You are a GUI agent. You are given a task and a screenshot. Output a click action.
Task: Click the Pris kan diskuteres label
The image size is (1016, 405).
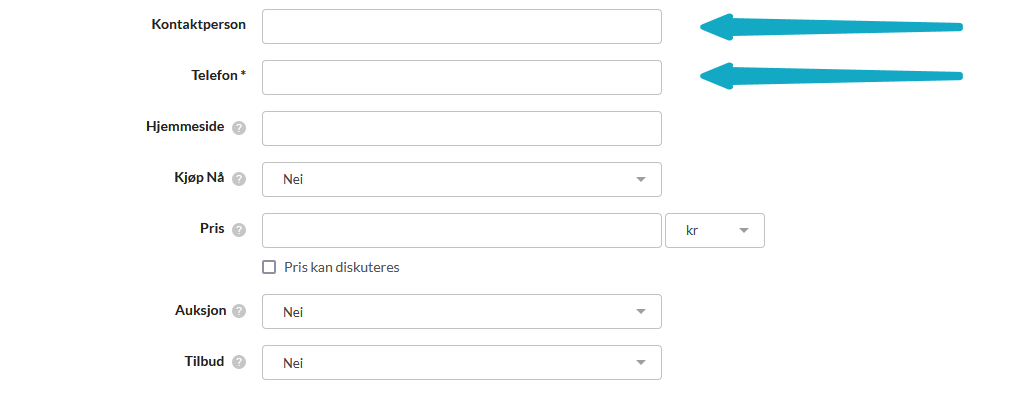(341, 267)
